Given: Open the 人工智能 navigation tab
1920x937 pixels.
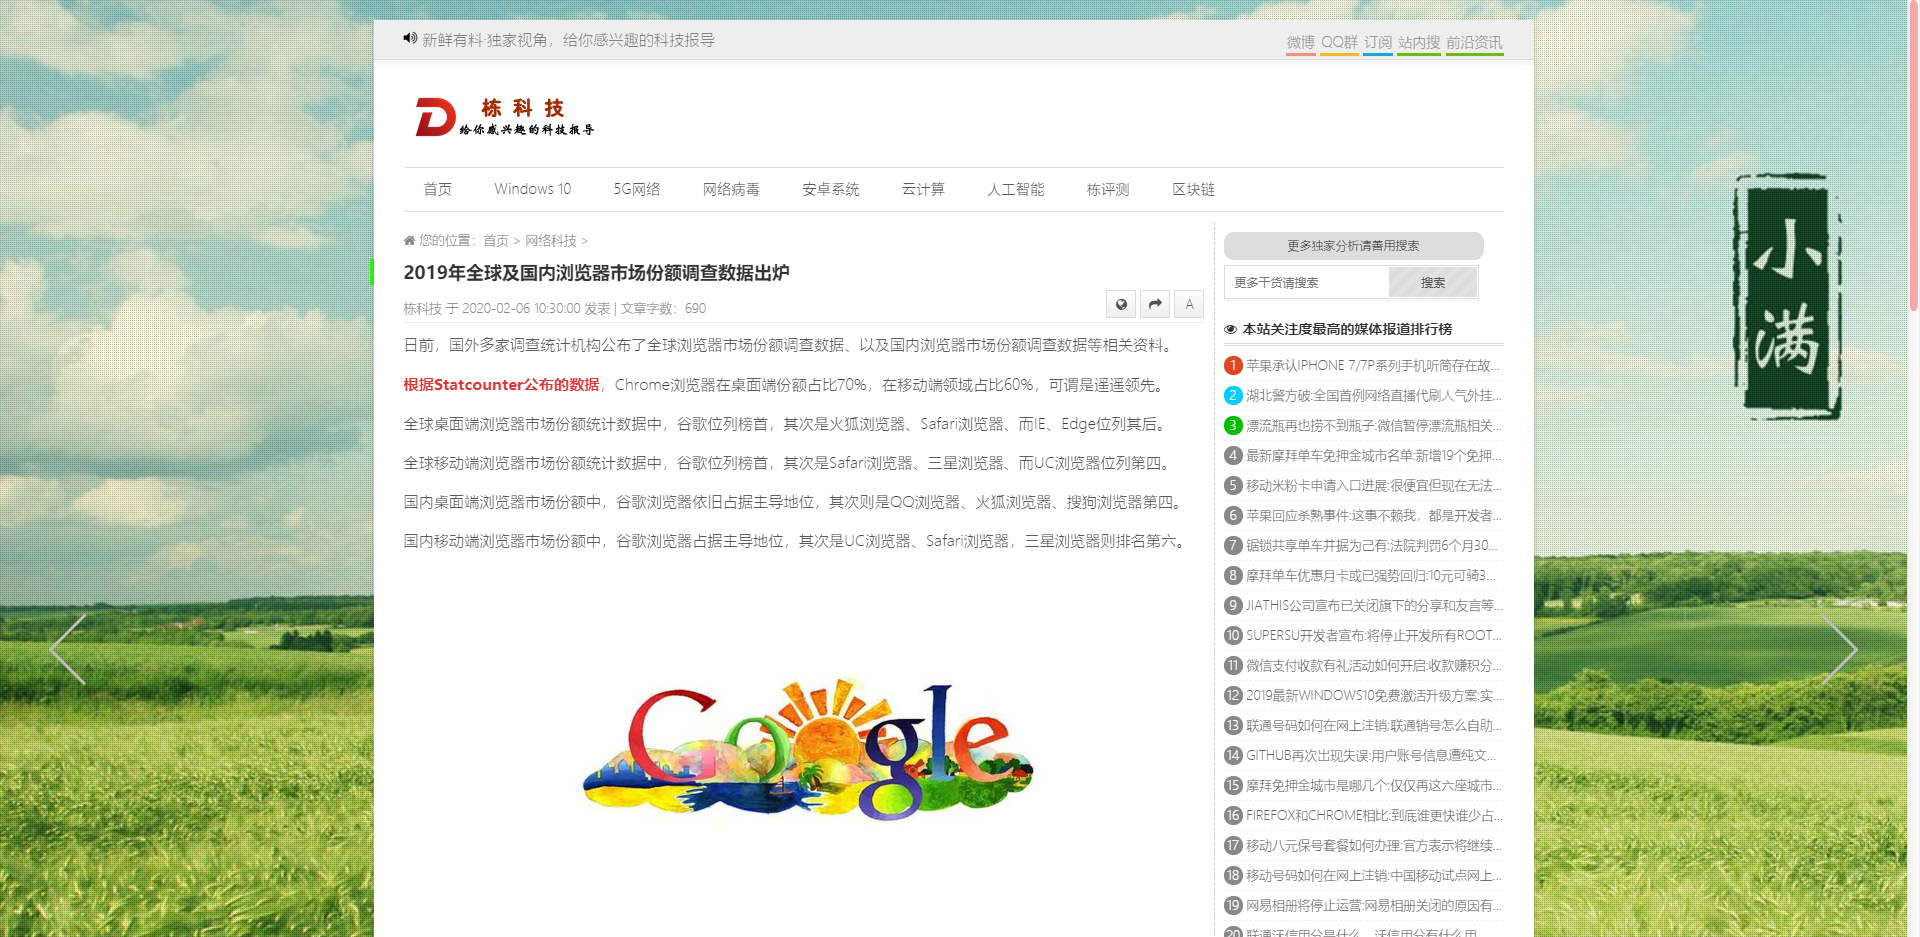Looking at the screenshot, I should [1016, 189].
